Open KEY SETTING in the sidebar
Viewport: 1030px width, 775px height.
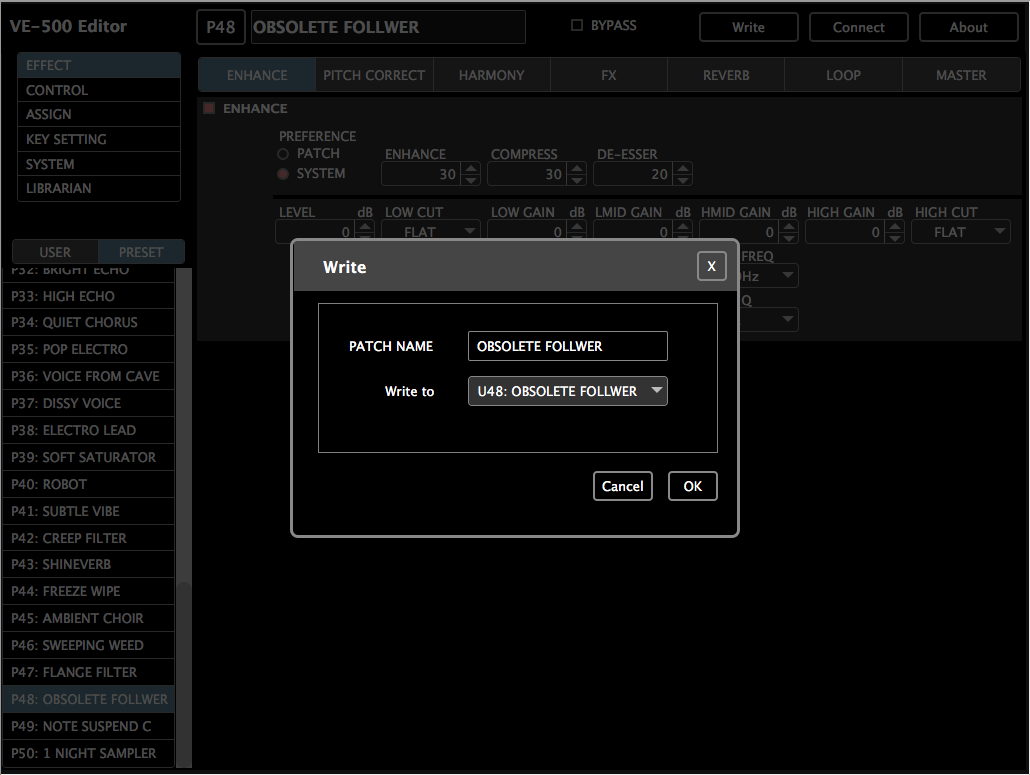tap(99, 139)
